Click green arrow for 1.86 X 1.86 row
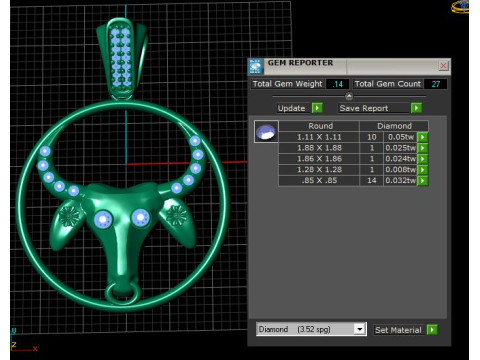This screenshot has height=360, width=480. (x=423, y=159)
